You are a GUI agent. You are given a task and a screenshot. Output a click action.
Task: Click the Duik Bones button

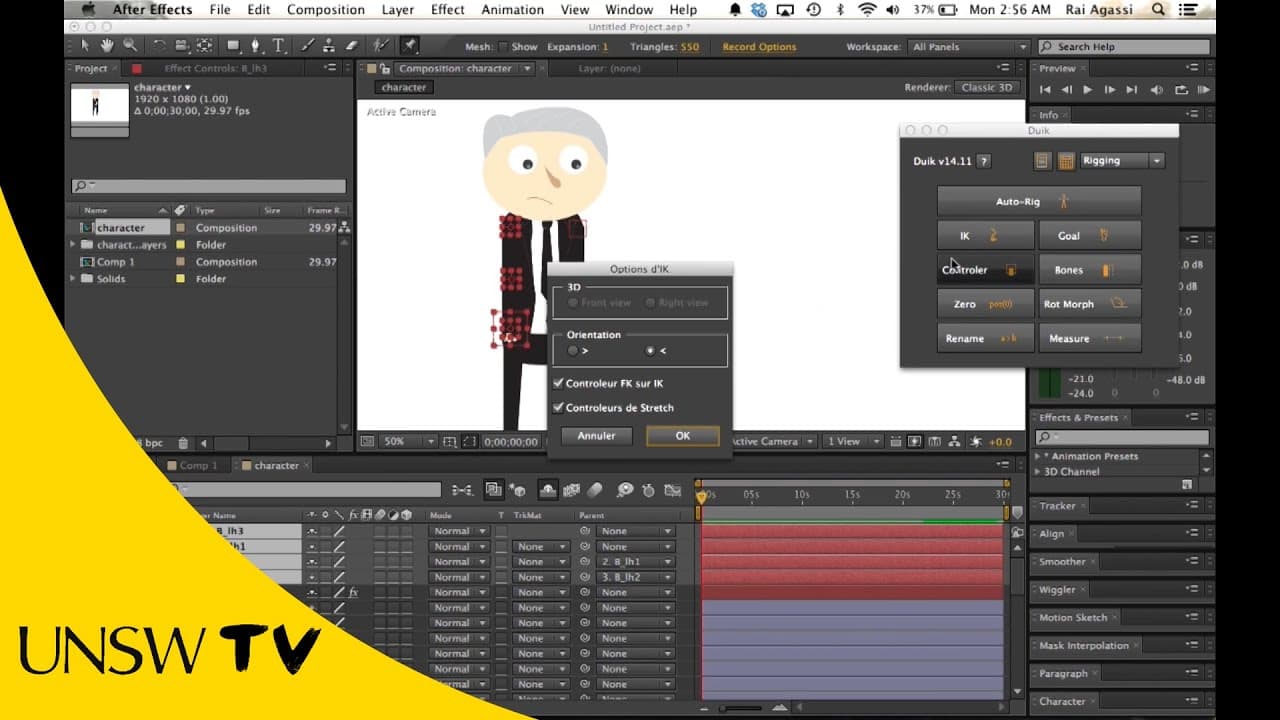pyautogui.click(x=1090, y=270)
